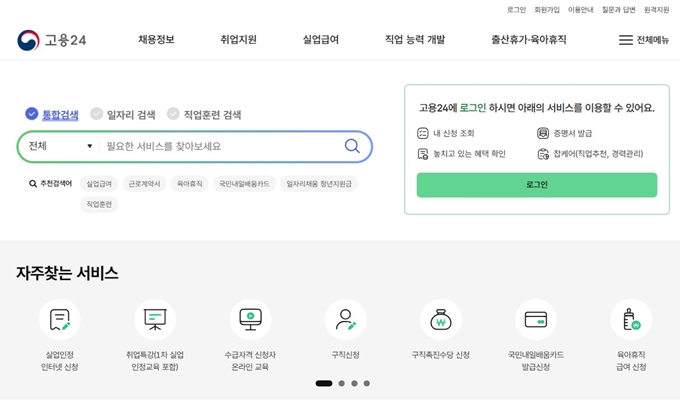Select the 육아휴직 recommended keyword
Image resolution: width=680 pixels, height=400 pixels.
click(190, 184)
